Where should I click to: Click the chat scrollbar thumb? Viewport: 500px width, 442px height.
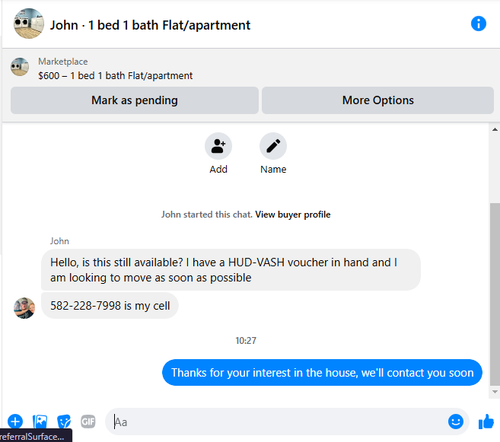pyautogui.click(x=495, y=294)
